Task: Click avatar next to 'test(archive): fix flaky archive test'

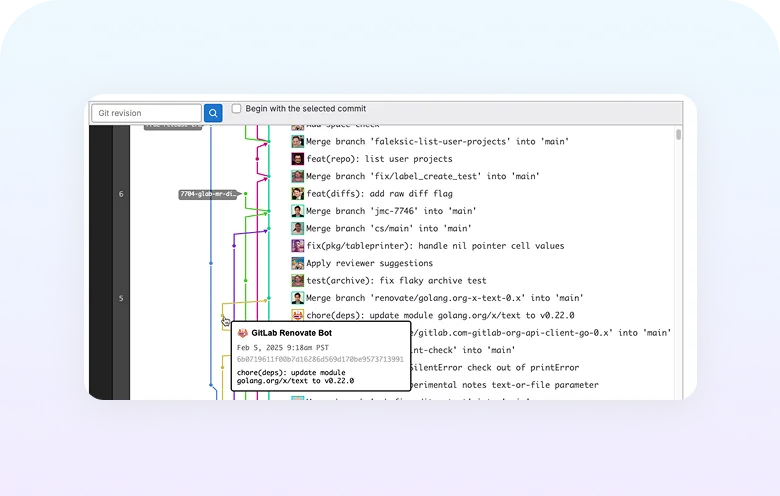Action: click(x=298, y=281)
